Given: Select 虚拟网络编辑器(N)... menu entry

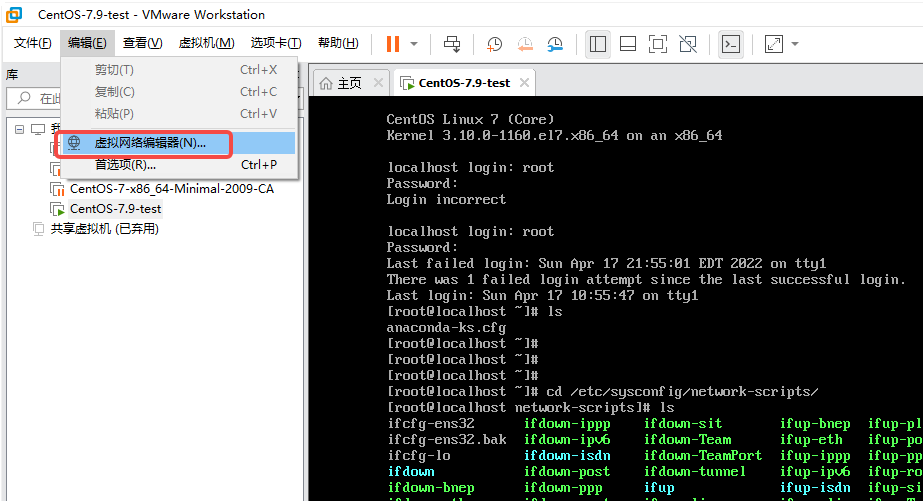Looking at the screenshot, I should [x=178, y=143].
